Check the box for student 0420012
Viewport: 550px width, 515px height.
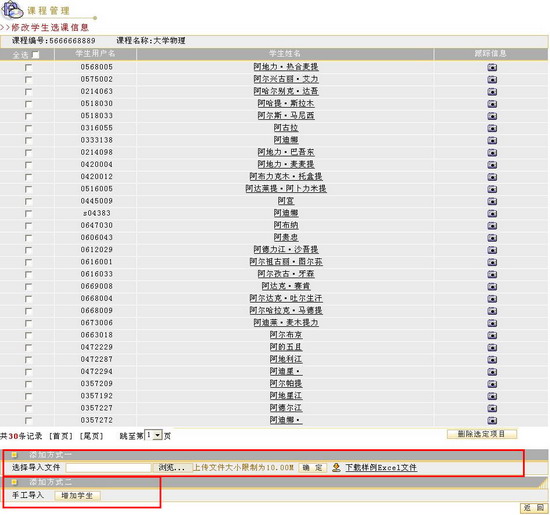[x=28, y=177]
